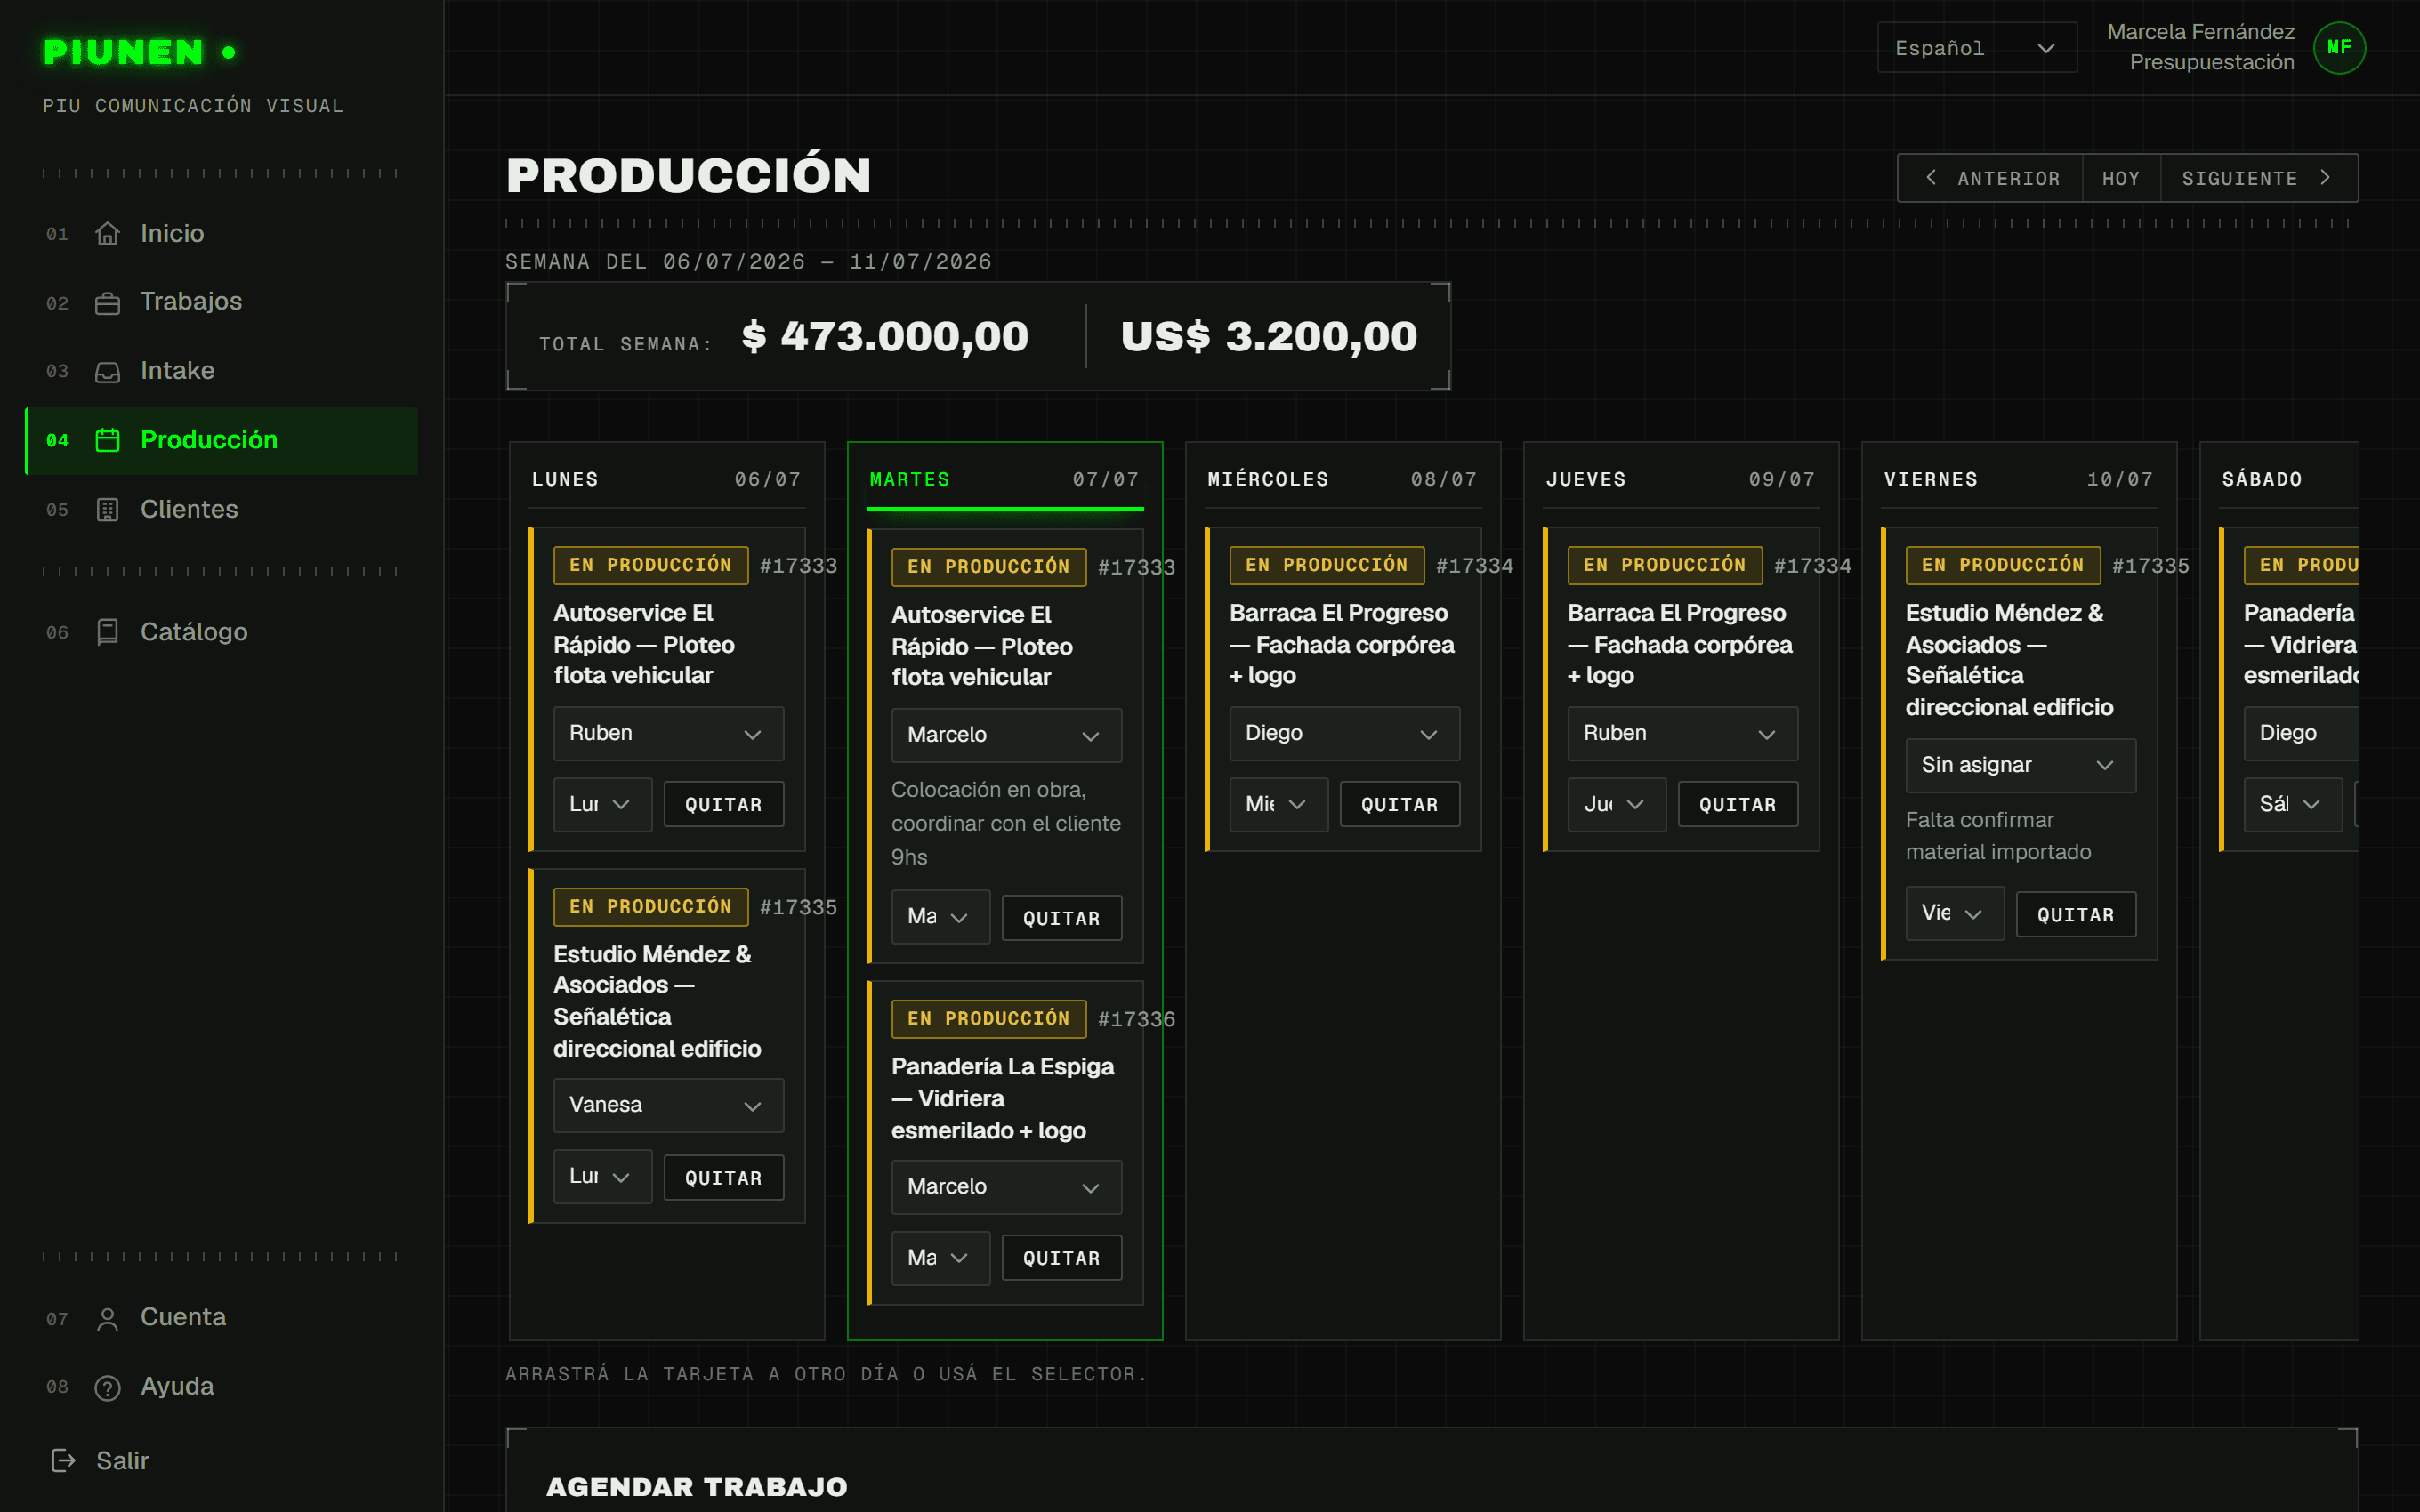Viewport: 2420px width, 1512px height.
Task: Click the Catálogo book icon
Action: [107, 632]
